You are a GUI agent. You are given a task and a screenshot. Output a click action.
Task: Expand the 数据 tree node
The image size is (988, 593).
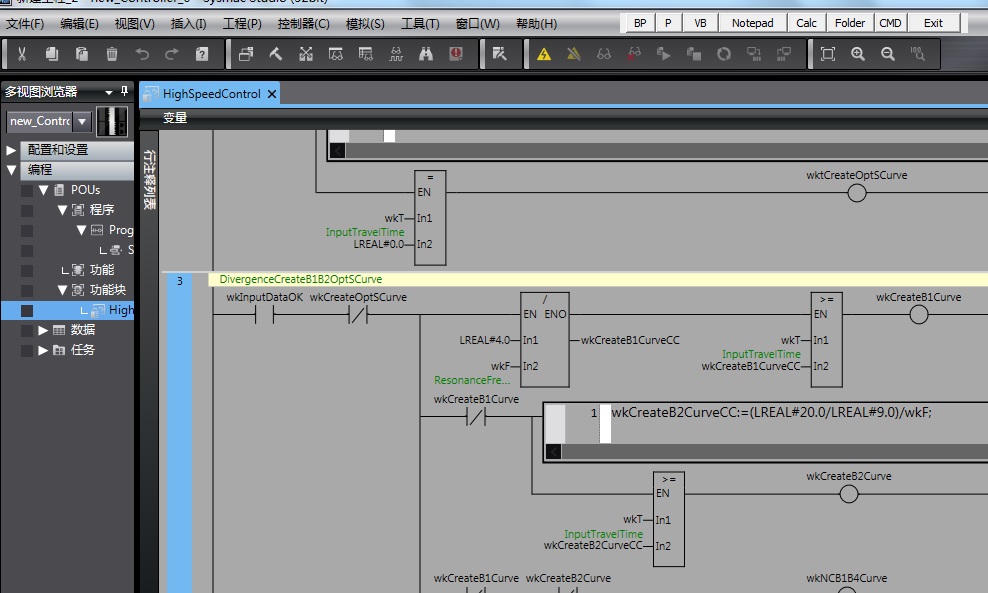pos(43,330)
